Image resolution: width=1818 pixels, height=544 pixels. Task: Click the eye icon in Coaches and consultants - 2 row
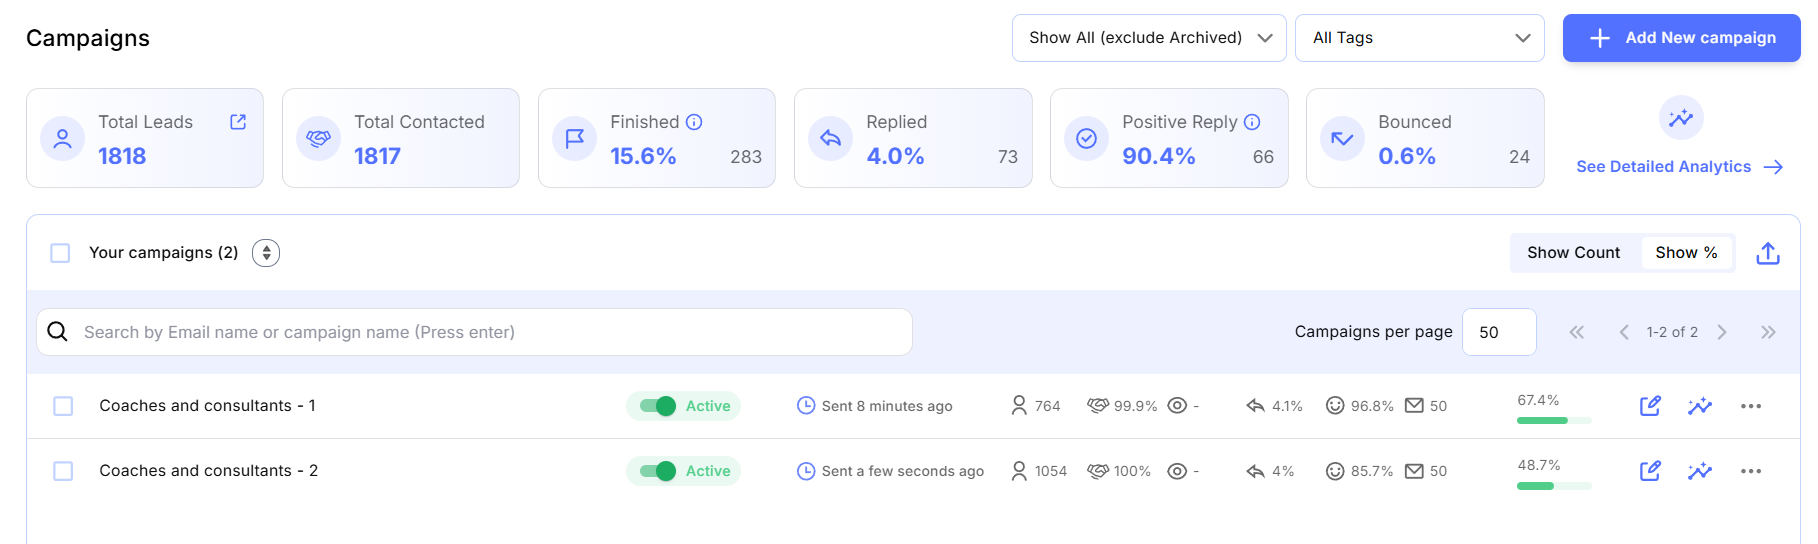click(1178, 471)
